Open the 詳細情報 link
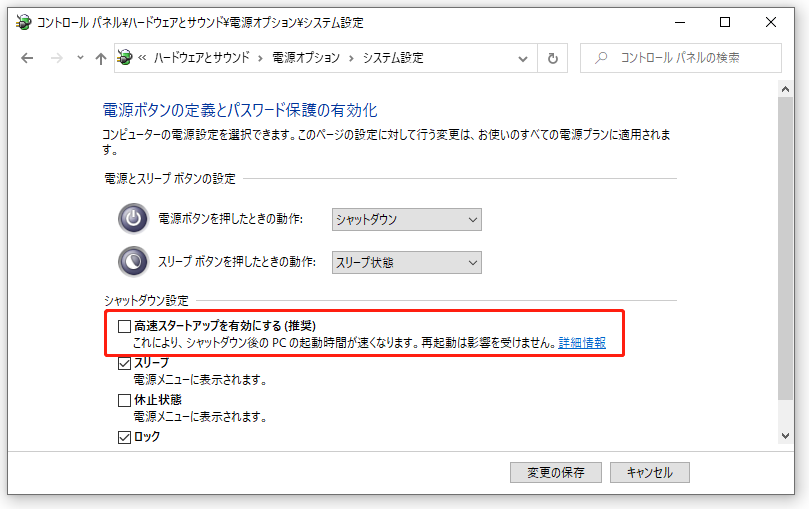 click(582, 343)
